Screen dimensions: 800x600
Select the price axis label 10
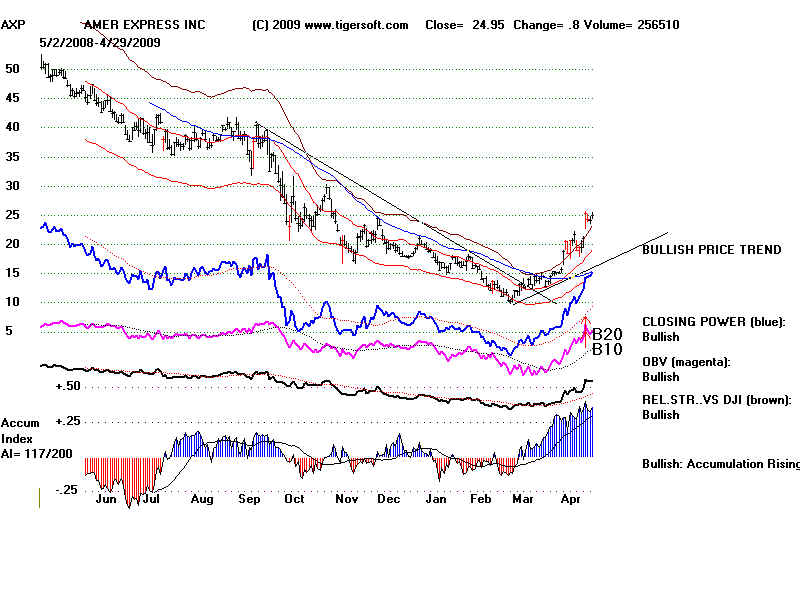click(12, 302)
